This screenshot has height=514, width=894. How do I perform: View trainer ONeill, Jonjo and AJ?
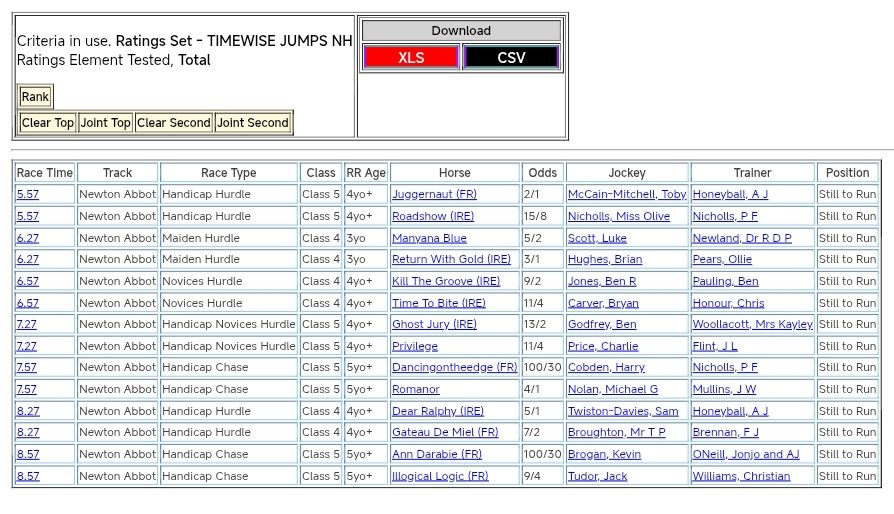point(745,455)
